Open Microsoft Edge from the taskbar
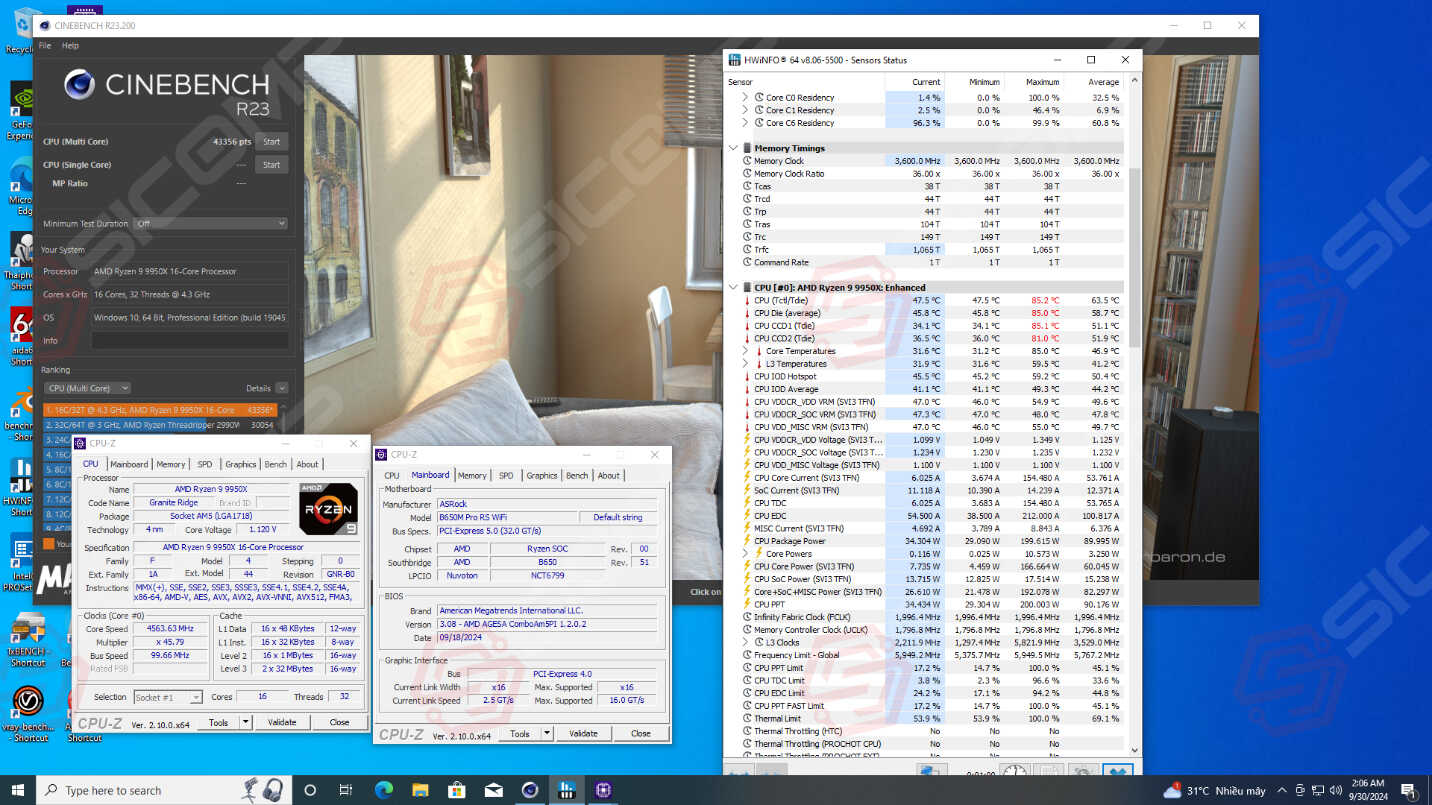Screen dimensions: 1432x805 (x=384, y=790)
